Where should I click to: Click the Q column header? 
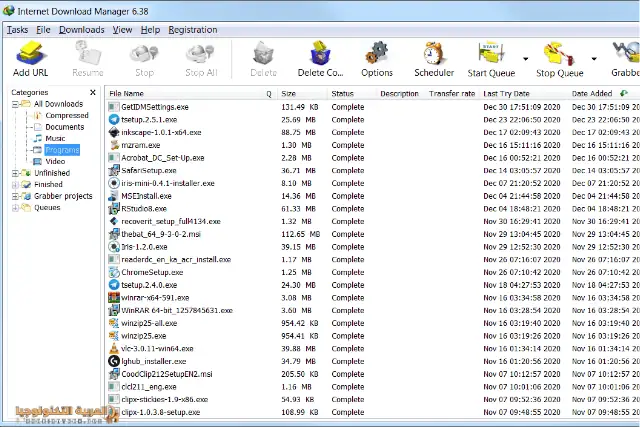(x=269, y=93)
